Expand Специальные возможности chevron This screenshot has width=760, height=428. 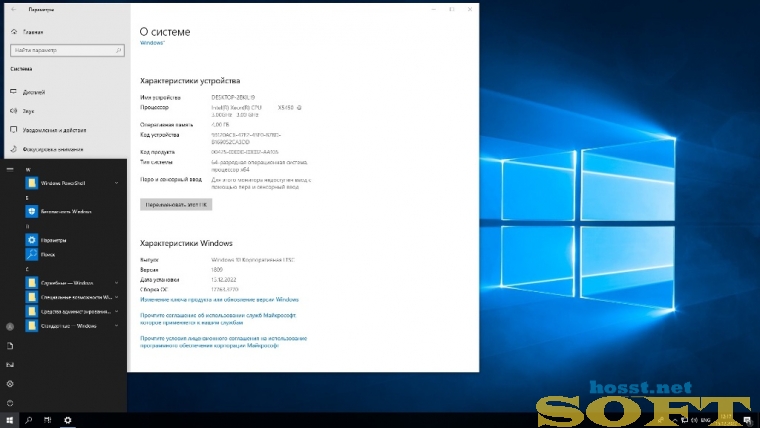pyautogui.click(x=116, y=297)
